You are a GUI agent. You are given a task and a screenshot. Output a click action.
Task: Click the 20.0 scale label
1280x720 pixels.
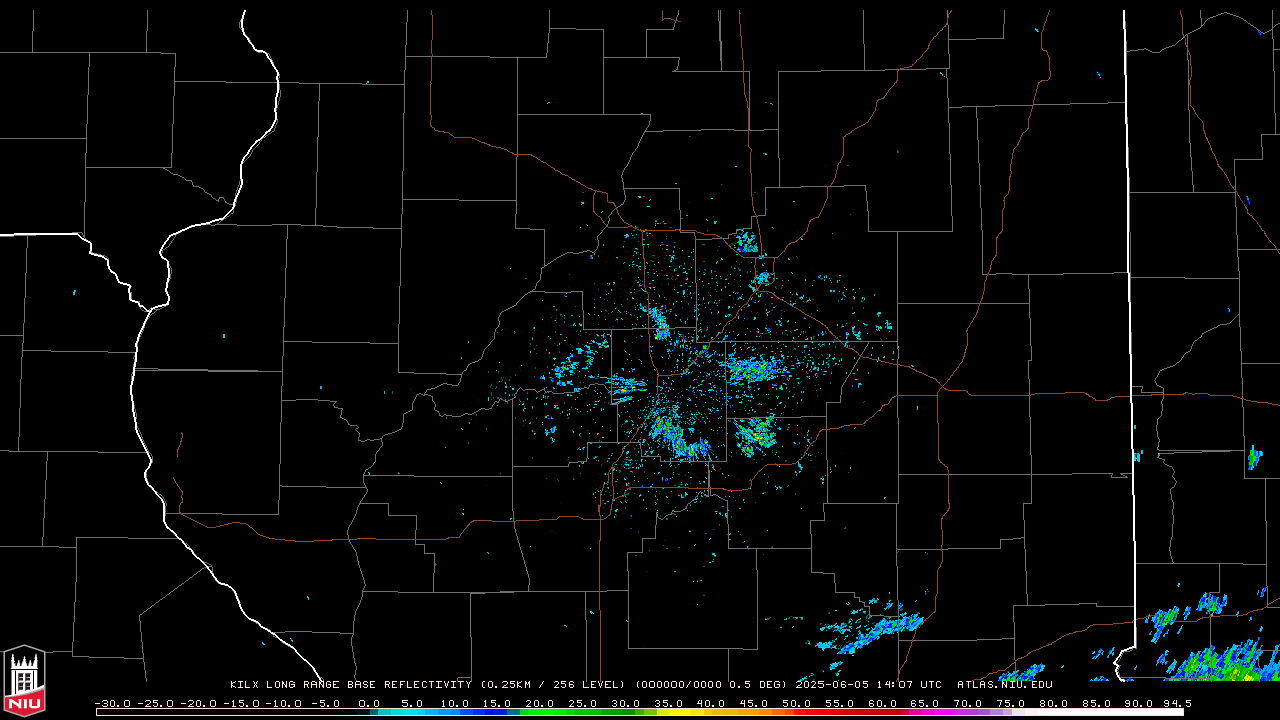(540, 704)
